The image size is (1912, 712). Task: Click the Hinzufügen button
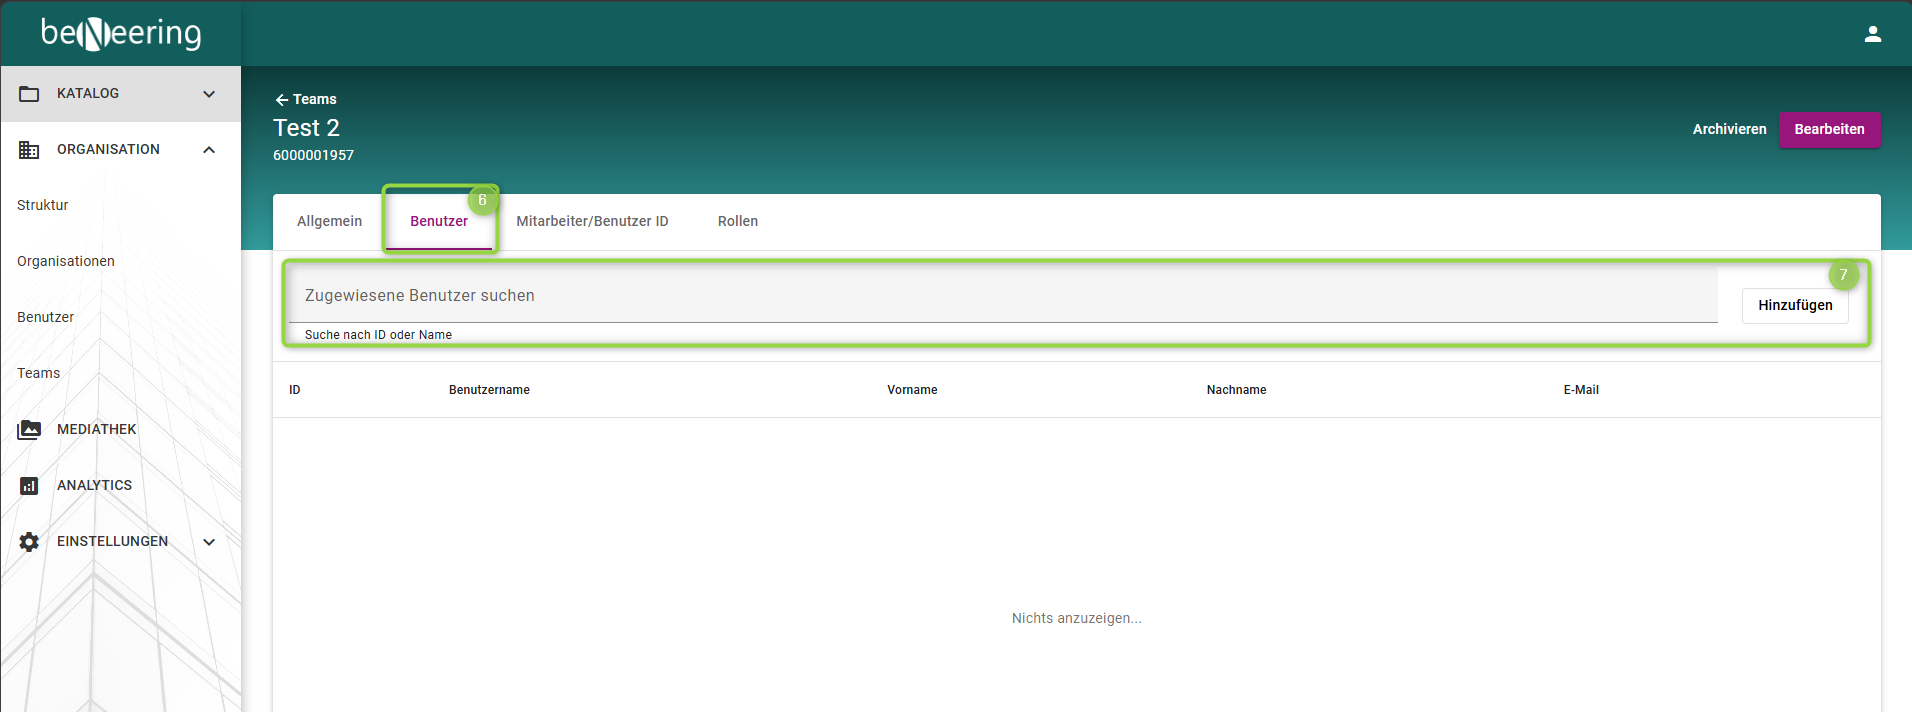(x=1795, y=305)
